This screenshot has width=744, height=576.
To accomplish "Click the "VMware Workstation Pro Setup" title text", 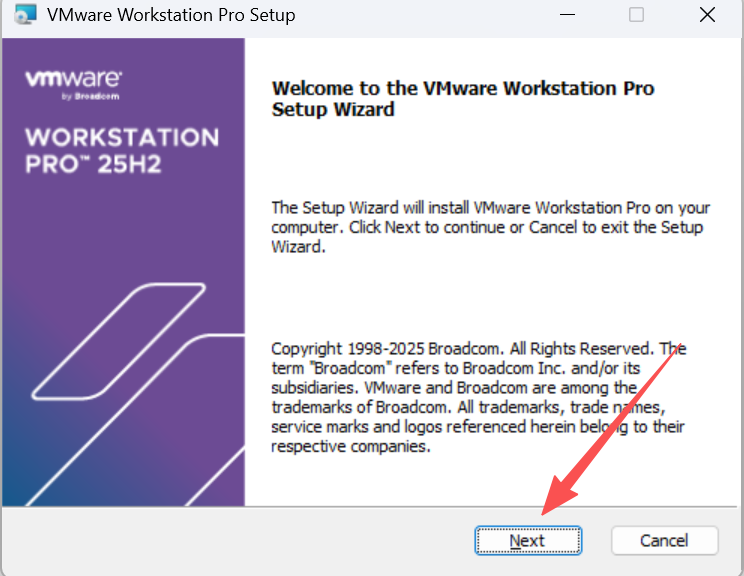I will (x=171, y=15).
